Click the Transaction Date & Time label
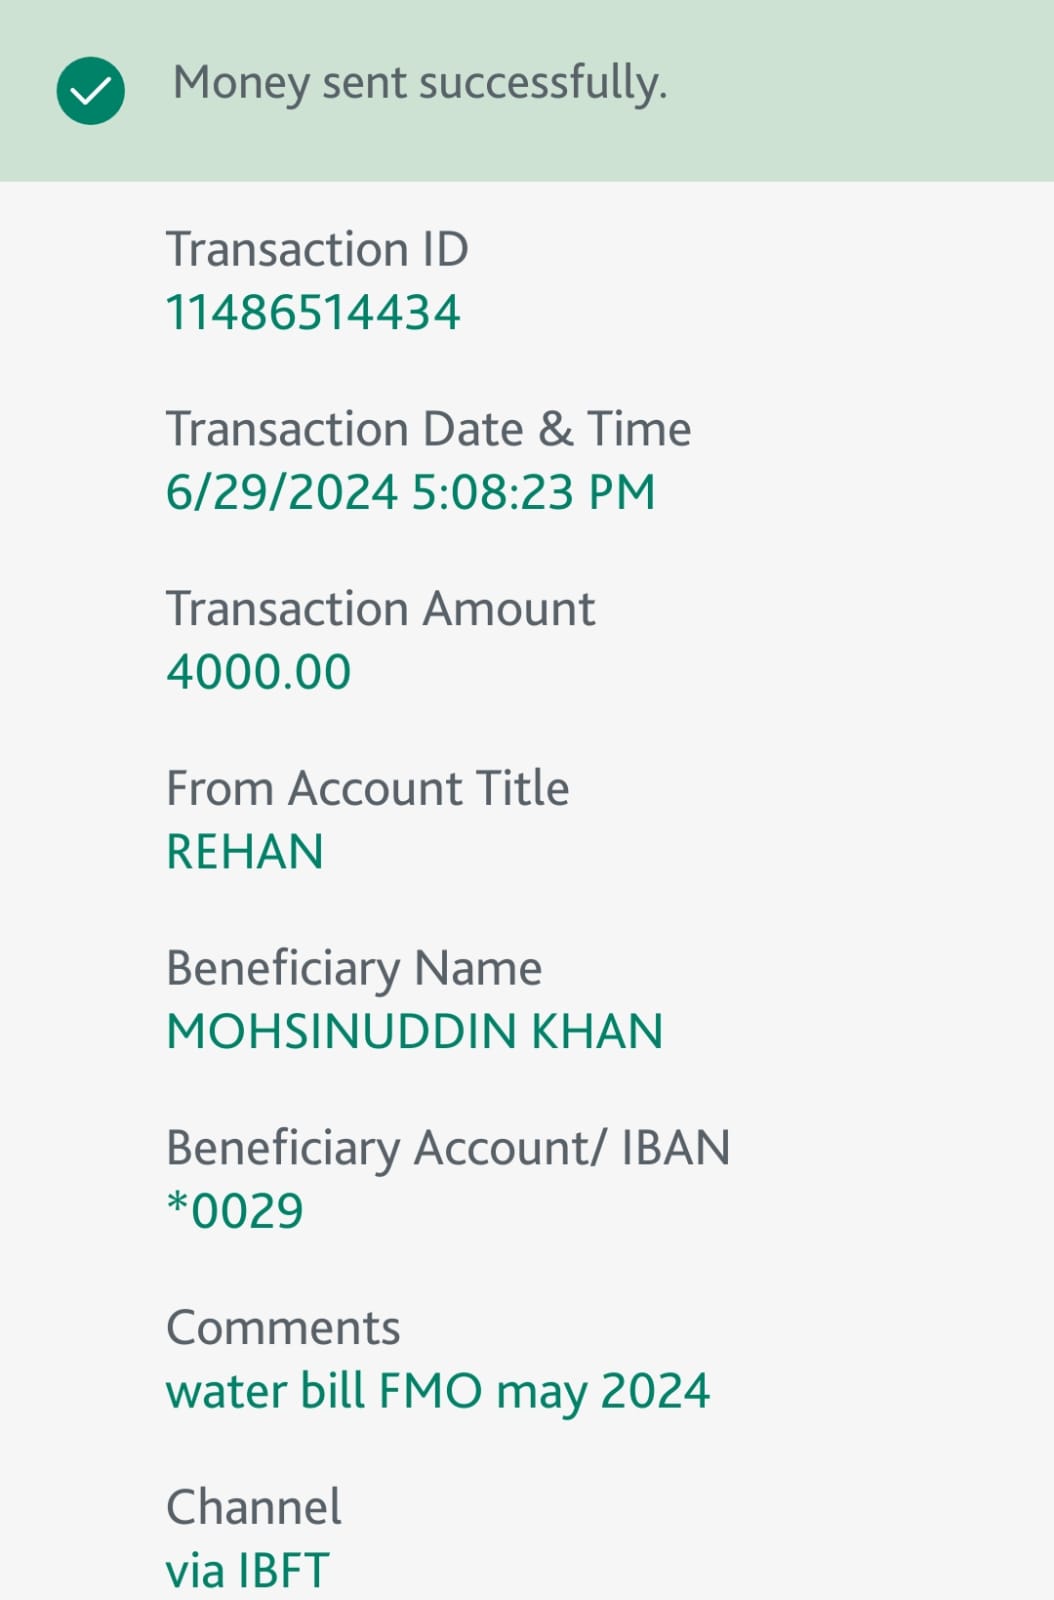This screenshot has width=1054, height=1600. click(x=428, y=429)
